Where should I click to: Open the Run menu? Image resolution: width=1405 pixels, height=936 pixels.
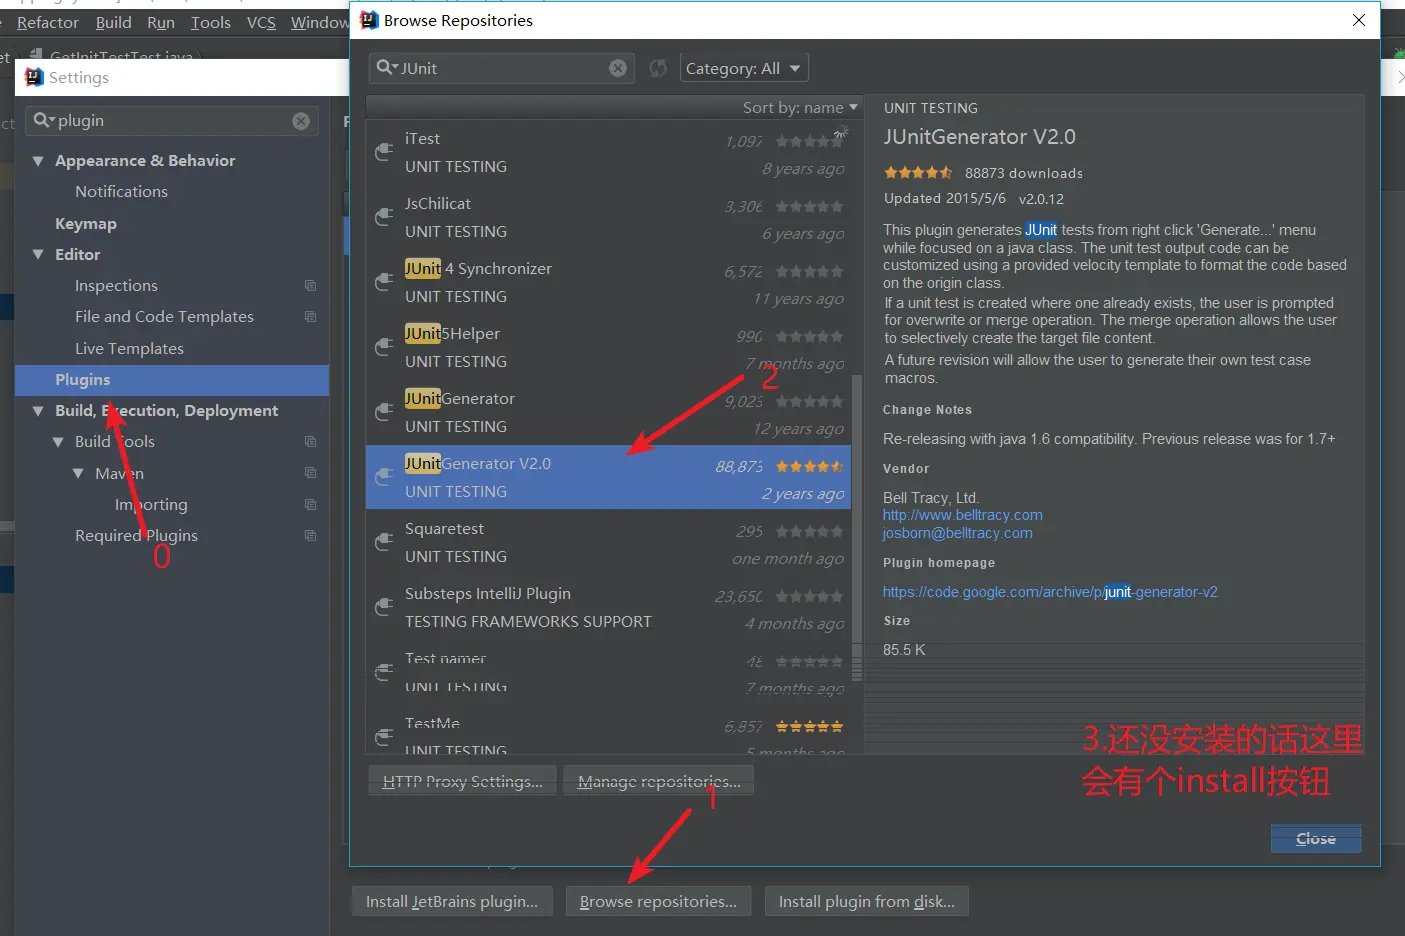(x=160, y=22)
